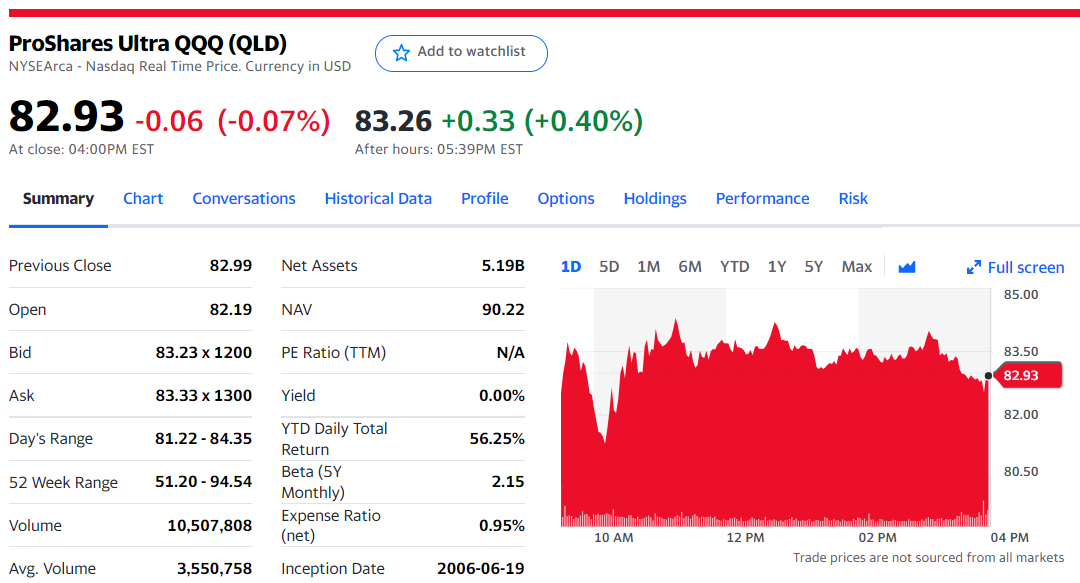Select the Max chart range
The image size is (1080, 583).
(x=857, y=267)
